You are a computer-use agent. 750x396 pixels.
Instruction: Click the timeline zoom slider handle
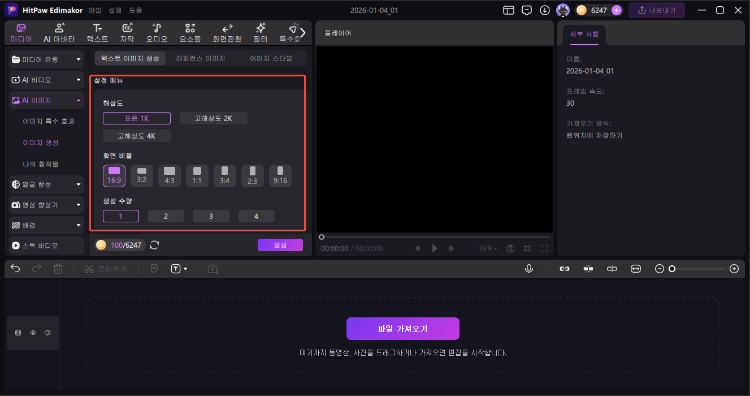672,269
